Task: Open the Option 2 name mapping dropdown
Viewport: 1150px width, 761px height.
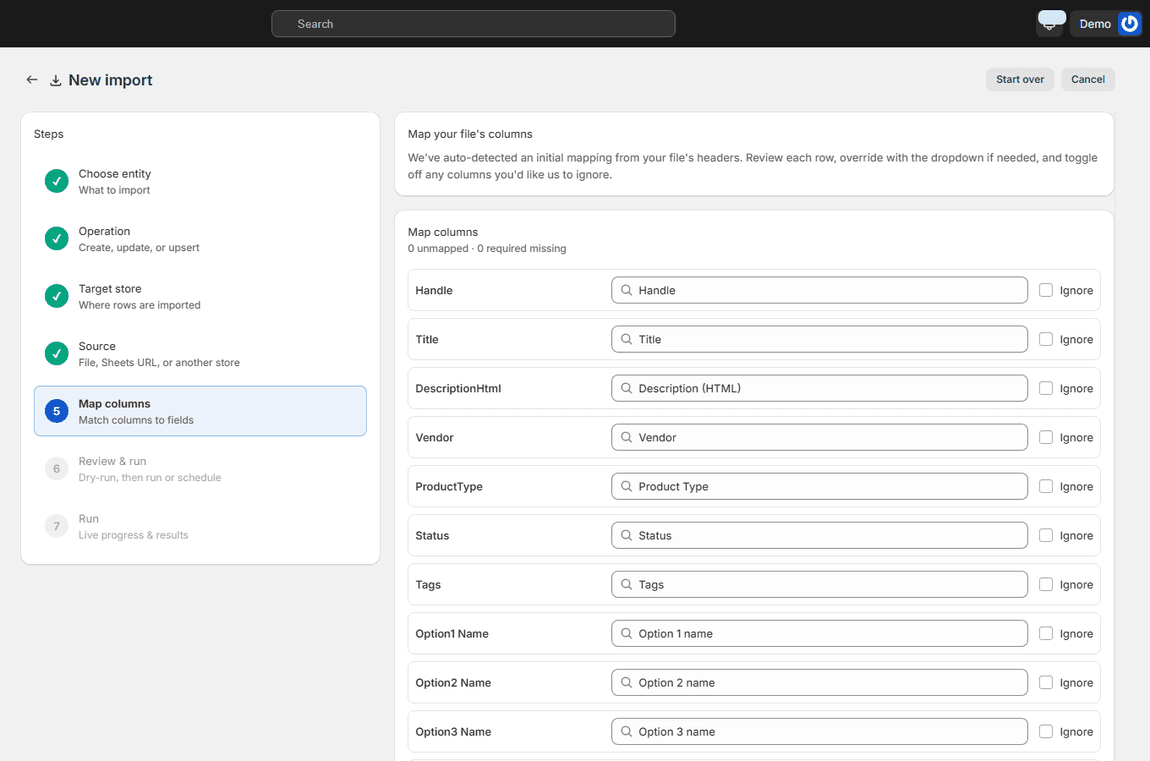Action: (x=819, y=683)
